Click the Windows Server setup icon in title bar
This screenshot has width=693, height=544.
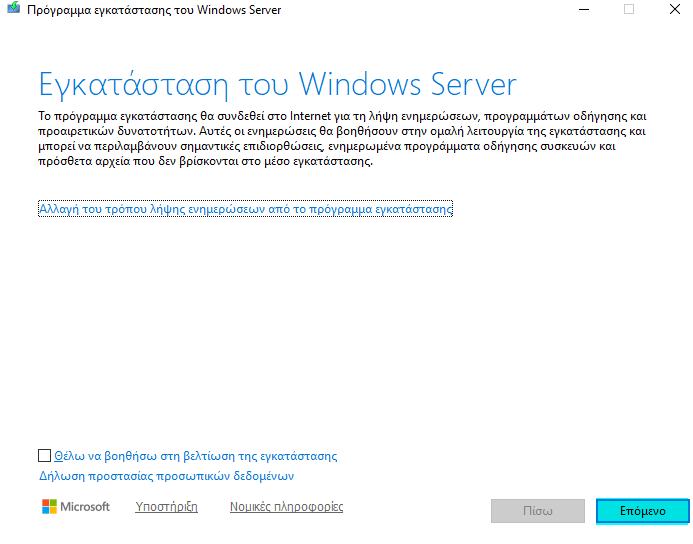[14, 8]
